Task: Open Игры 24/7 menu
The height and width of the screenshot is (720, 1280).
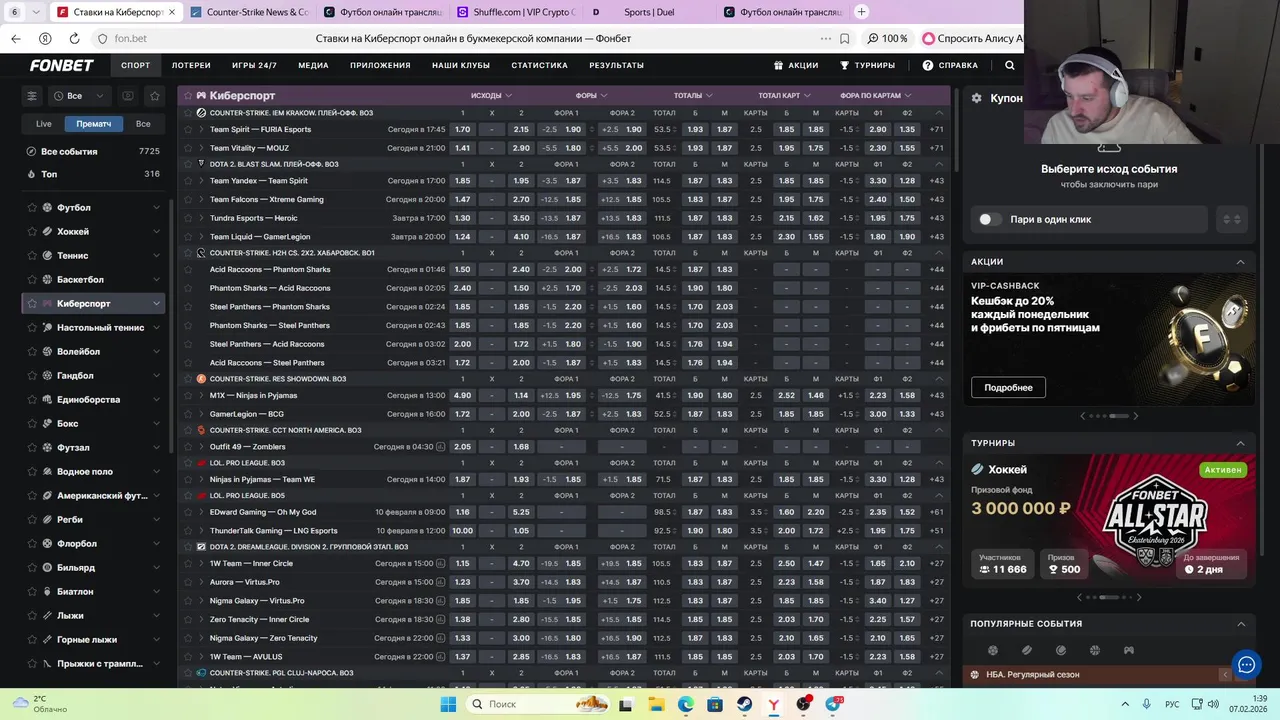Action: tap(254, 65)
